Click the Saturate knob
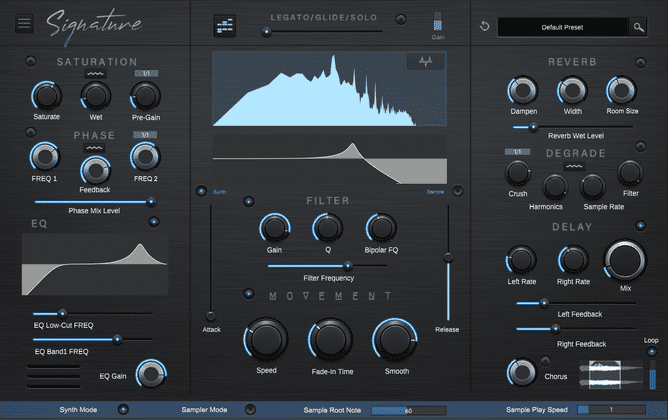Image resolution: width=668 pixels, height=420 pixels. pos(45,96)
